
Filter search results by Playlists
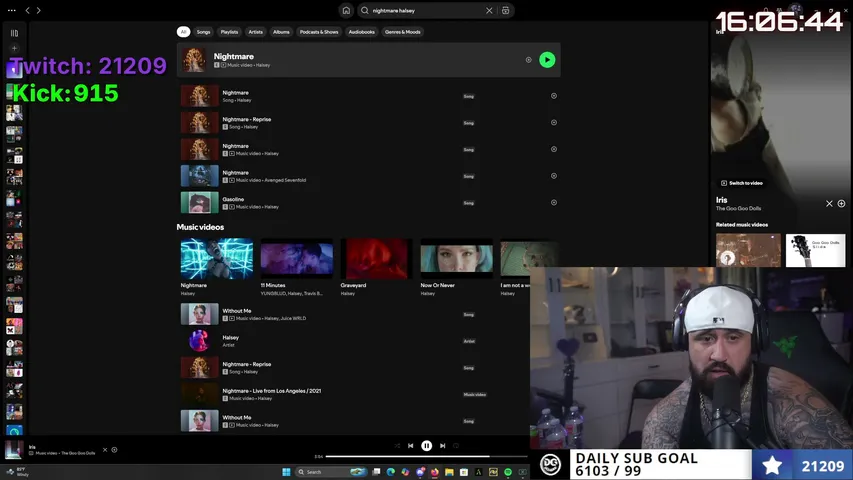(229, 32)
